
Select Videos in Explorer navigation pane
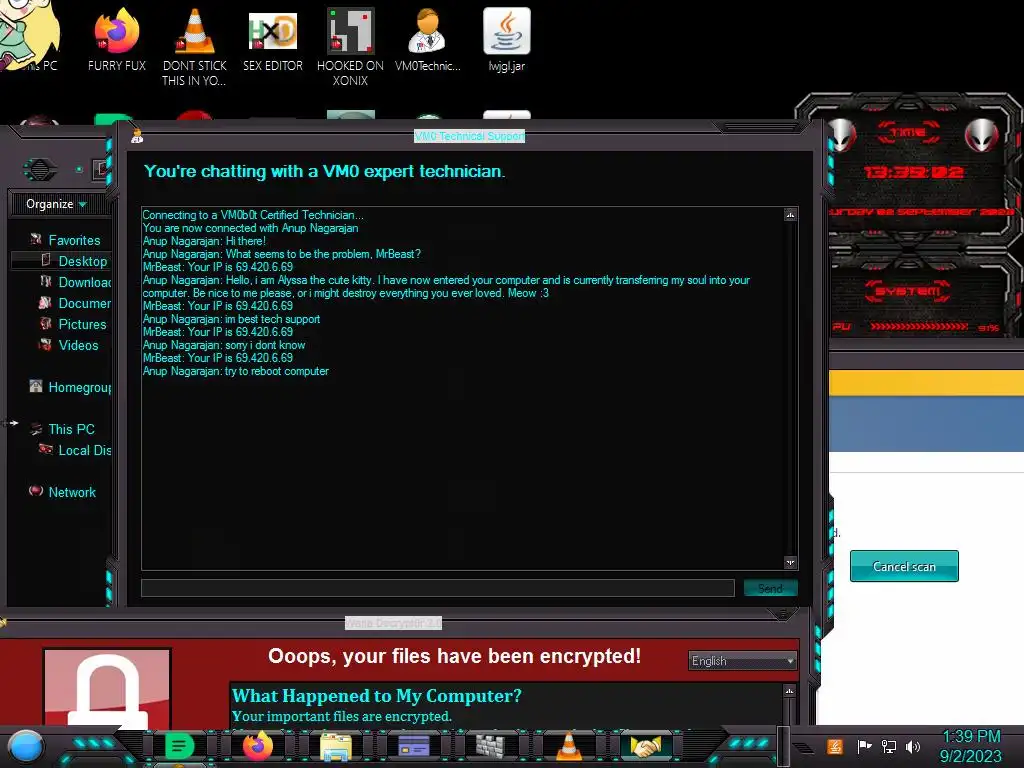78,345
